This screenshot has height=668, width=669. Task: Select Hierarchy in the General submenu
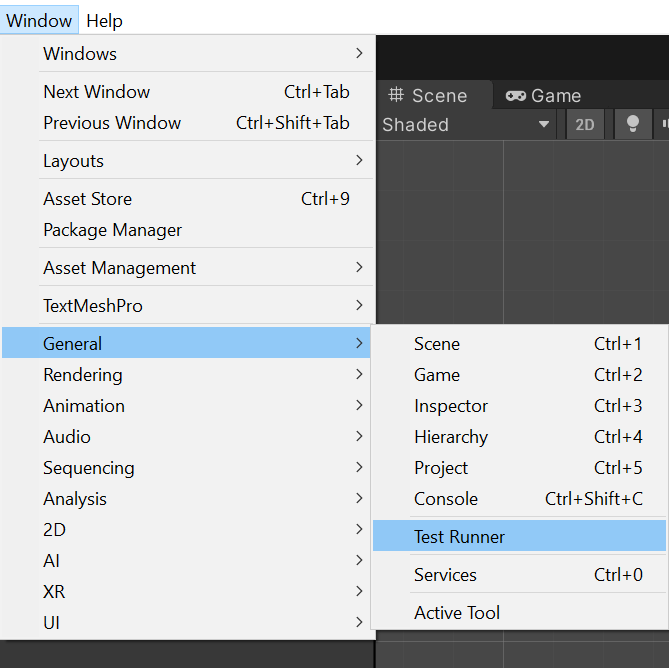451,437
